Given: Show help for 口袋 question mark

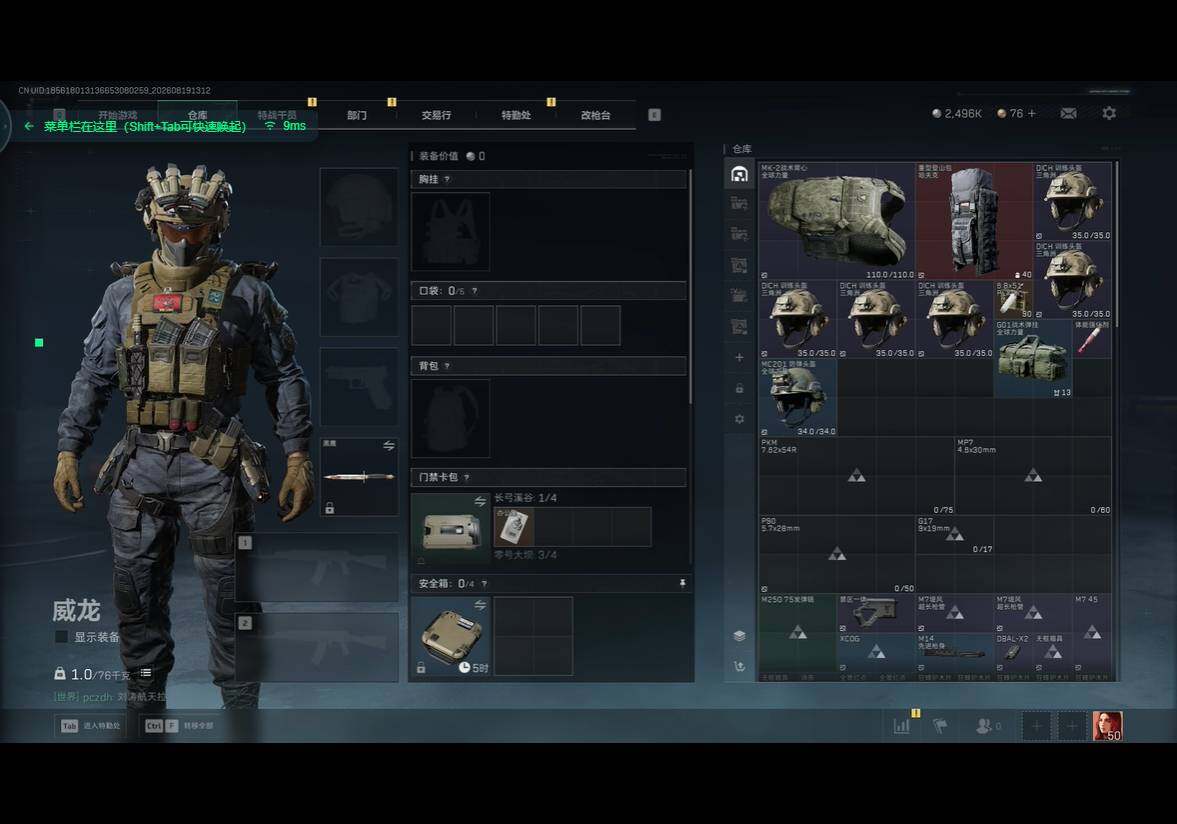Looking at the screenshot, I should 474,291.
